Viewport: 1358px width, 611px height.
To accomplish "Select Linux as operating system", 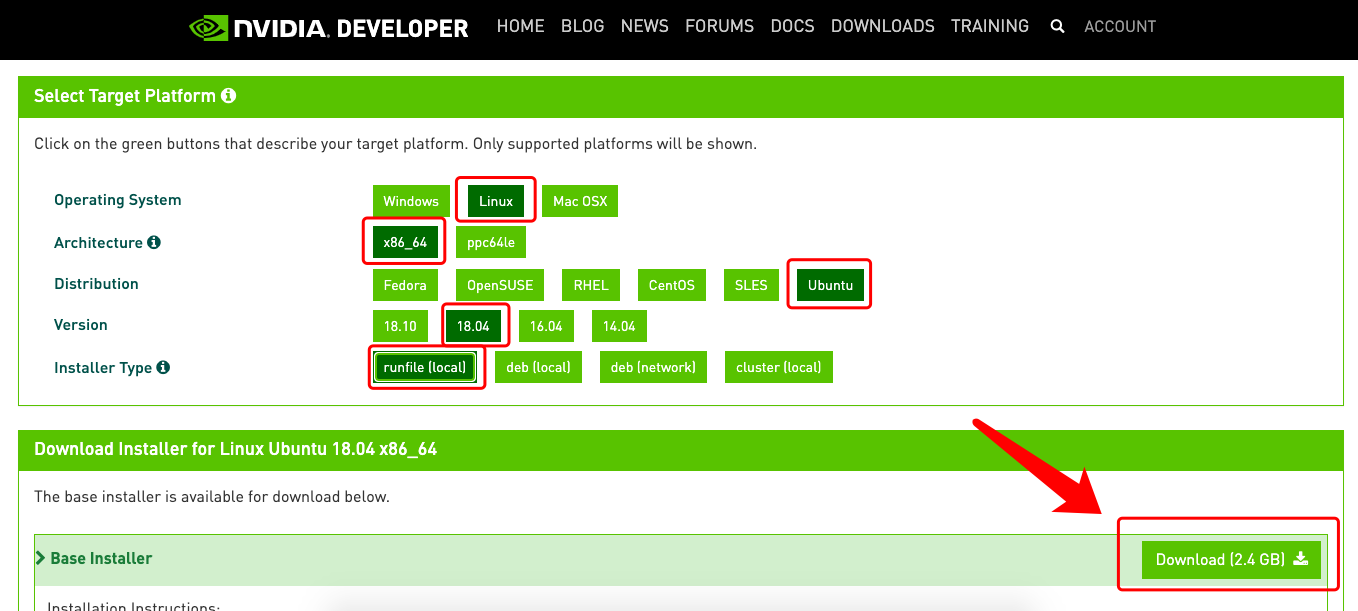I will (496, 201).
